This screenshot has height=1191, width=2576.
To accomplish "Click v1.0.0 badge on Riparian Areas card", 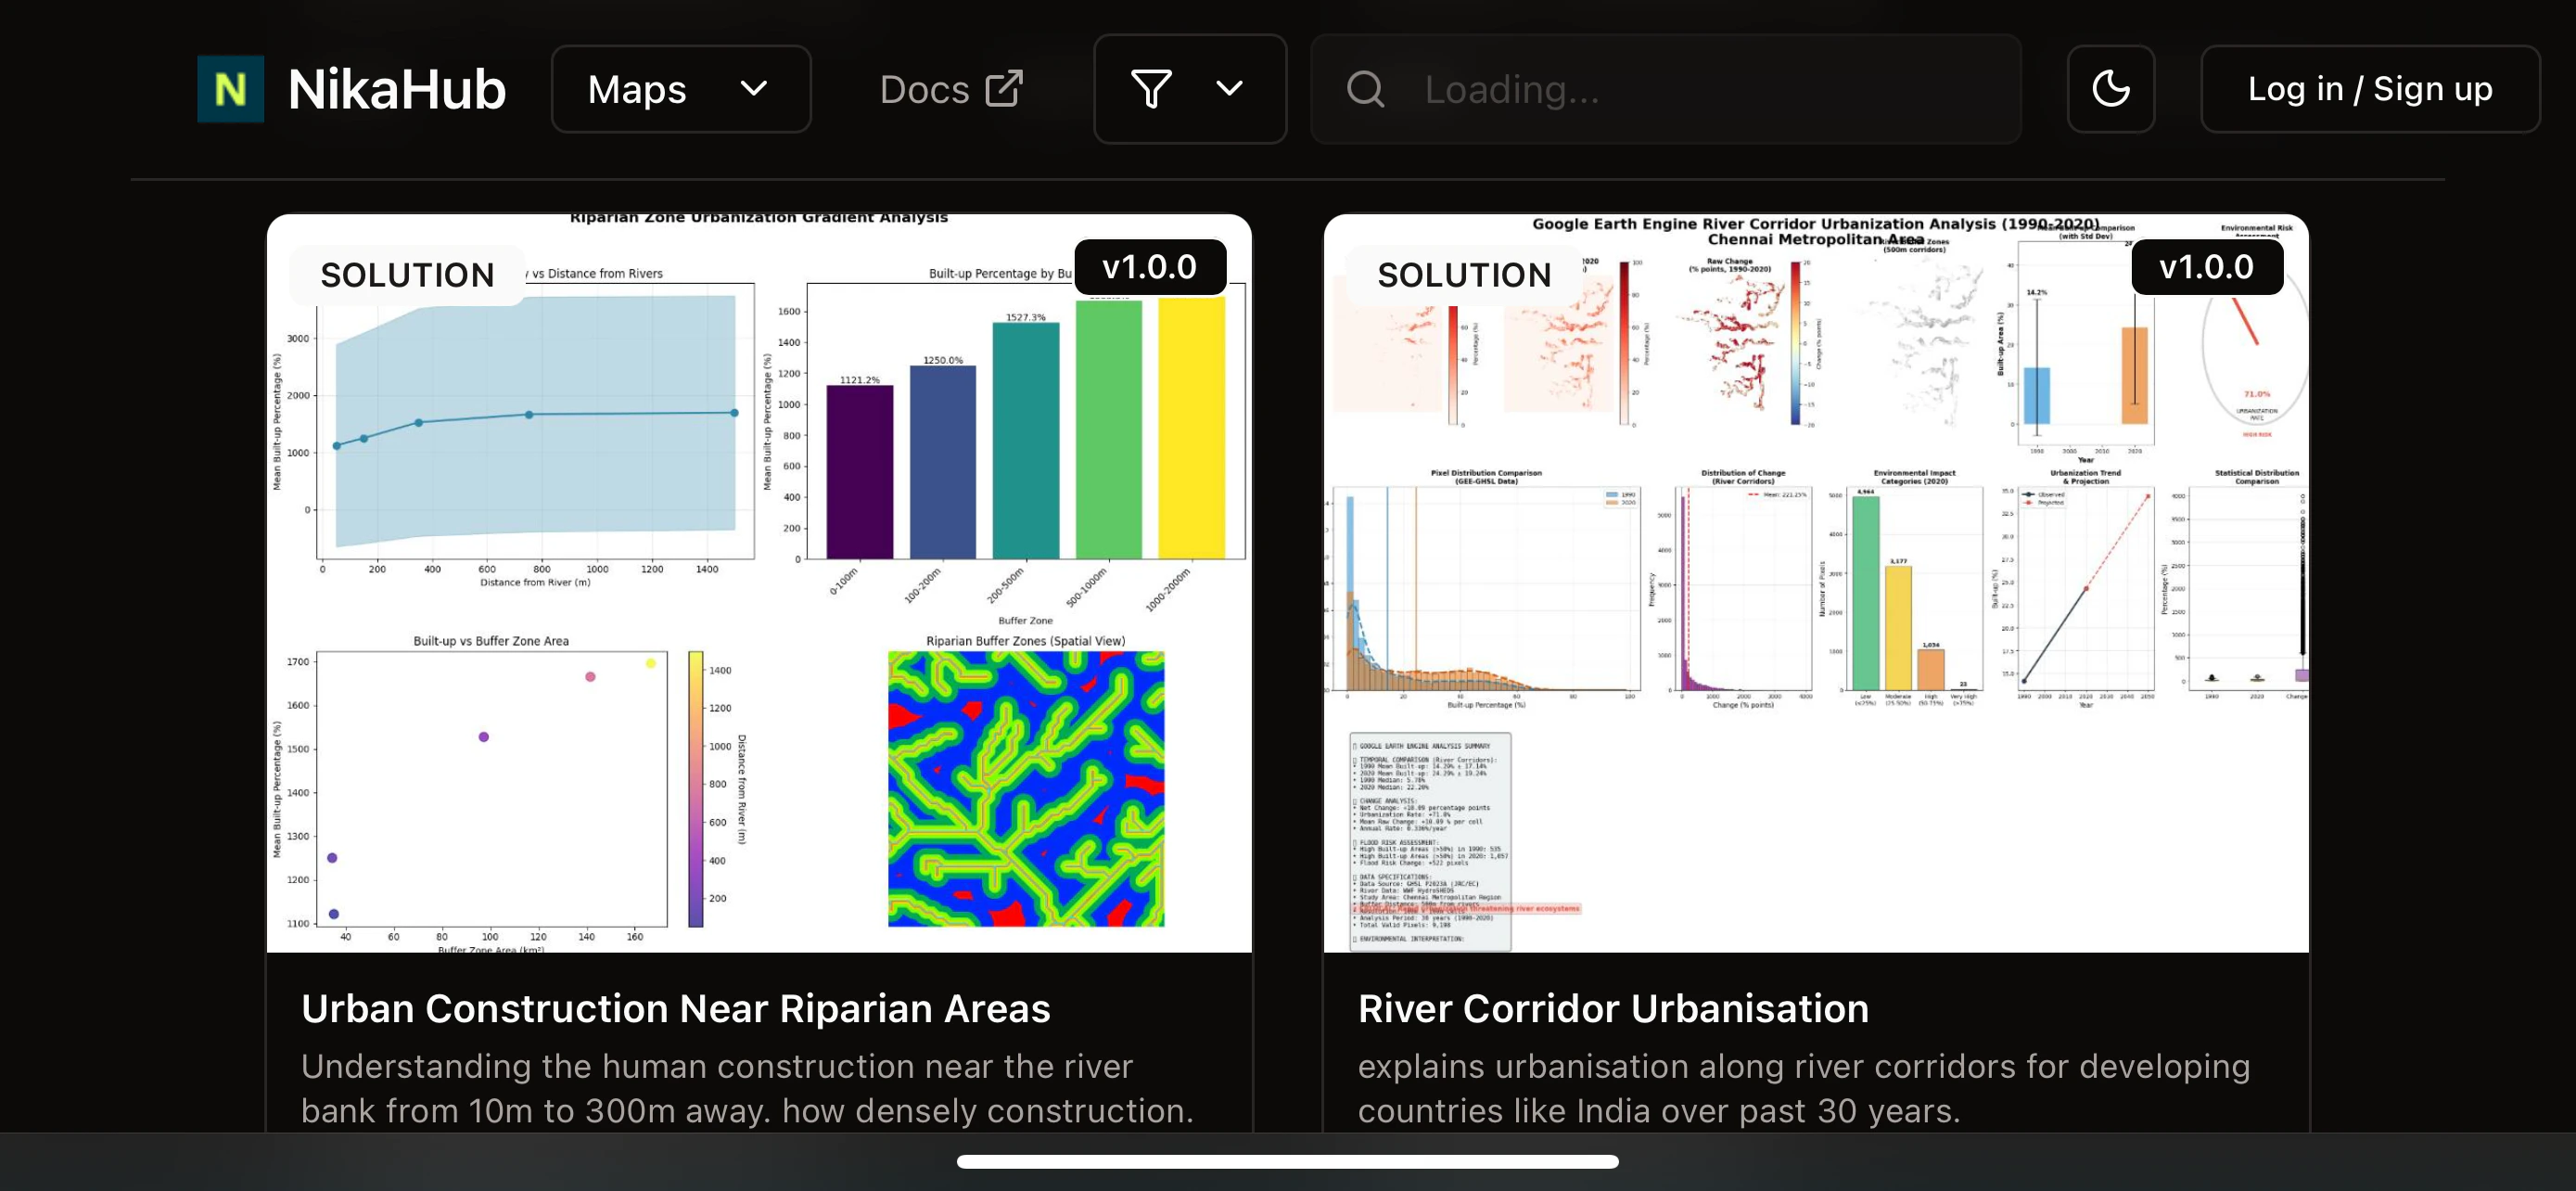I will [1149, 267].
